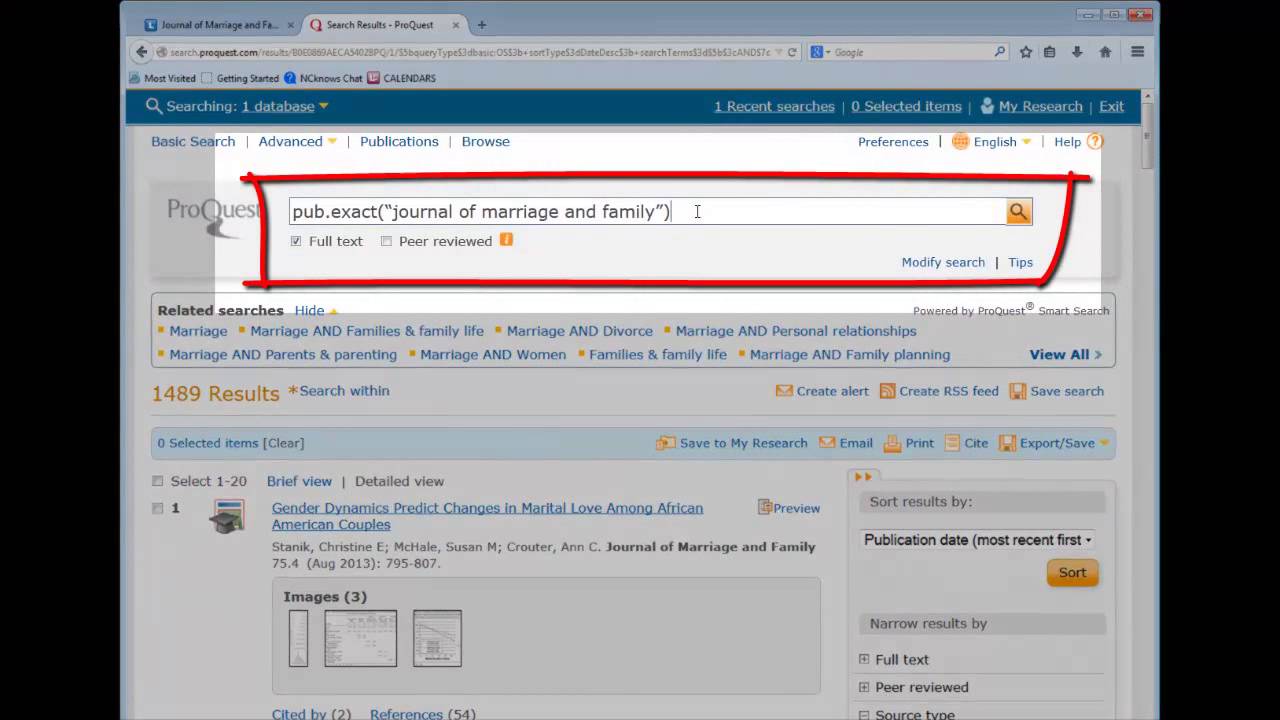Screen dimensions: 1280x720
Task: Expand the Peer reviewed narrow filter
Action: (864, 687)
